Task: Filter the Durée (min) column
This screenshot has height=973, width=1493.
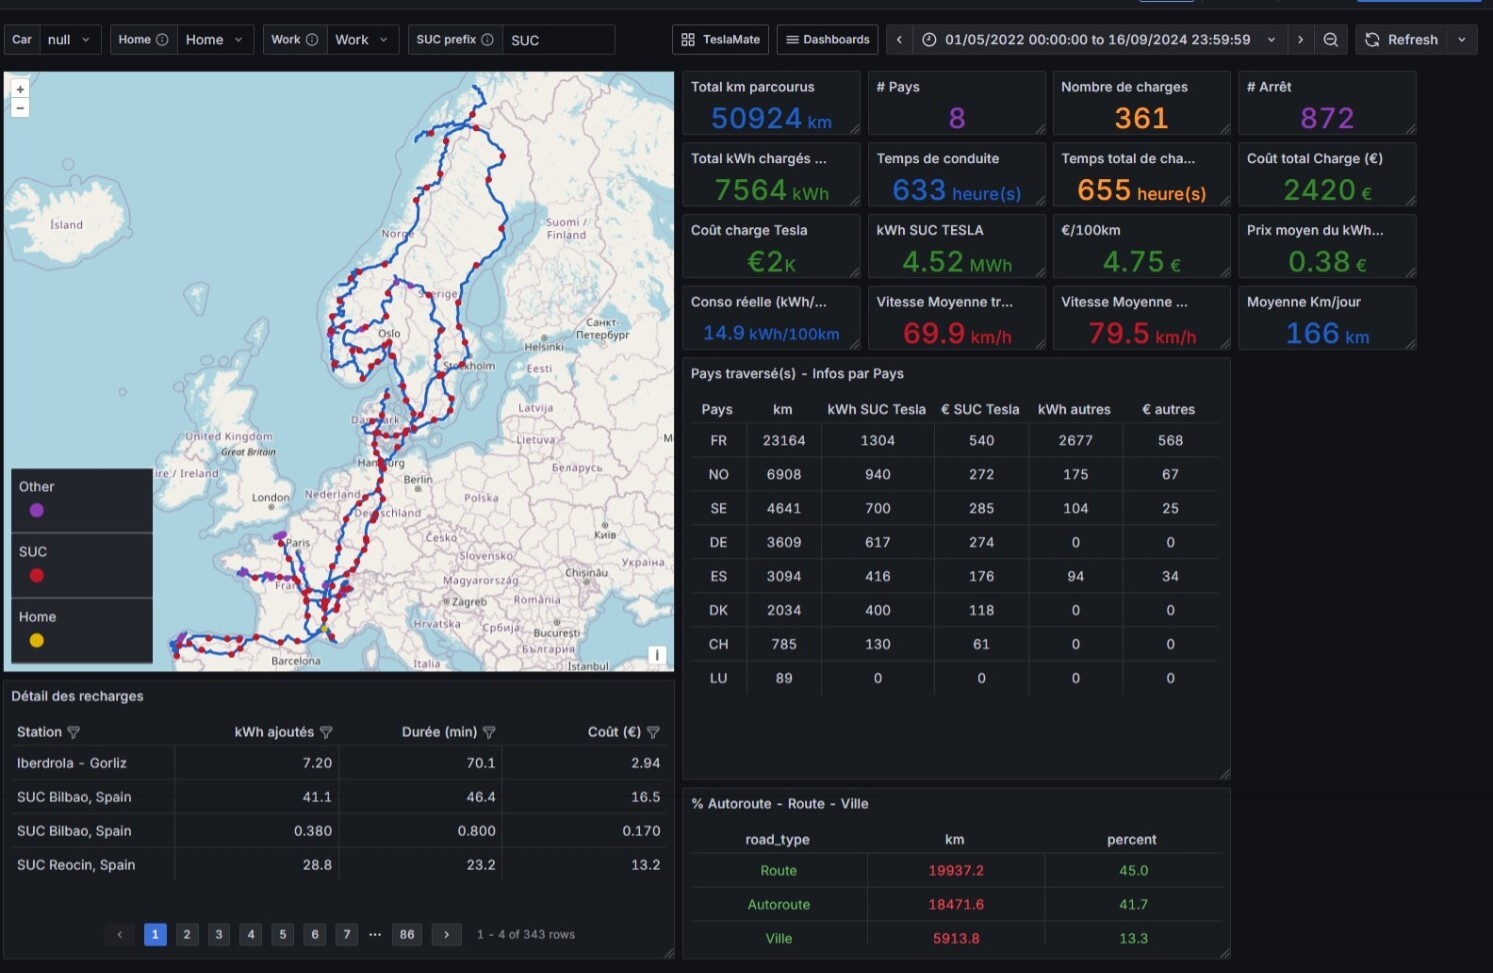Action: pyautogui.click(x=489, y=732)
